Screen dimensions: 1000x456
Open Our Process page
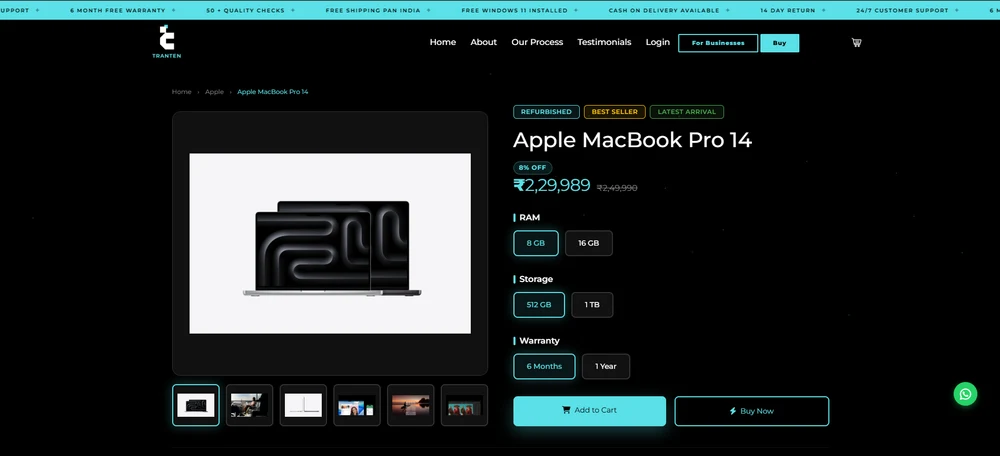537,42
